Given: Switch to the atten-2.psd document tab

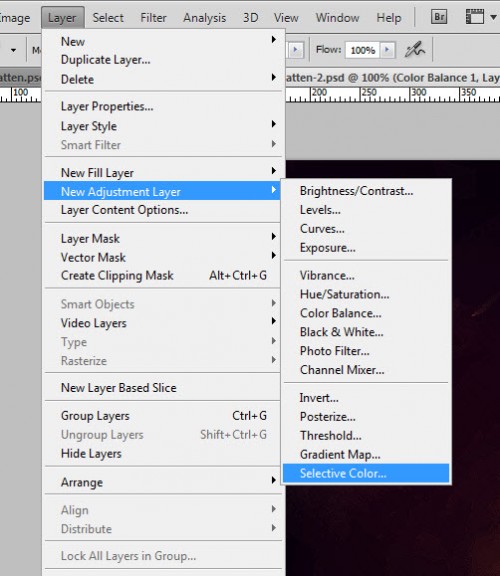Looking at the screenshot, I should 393,78.
